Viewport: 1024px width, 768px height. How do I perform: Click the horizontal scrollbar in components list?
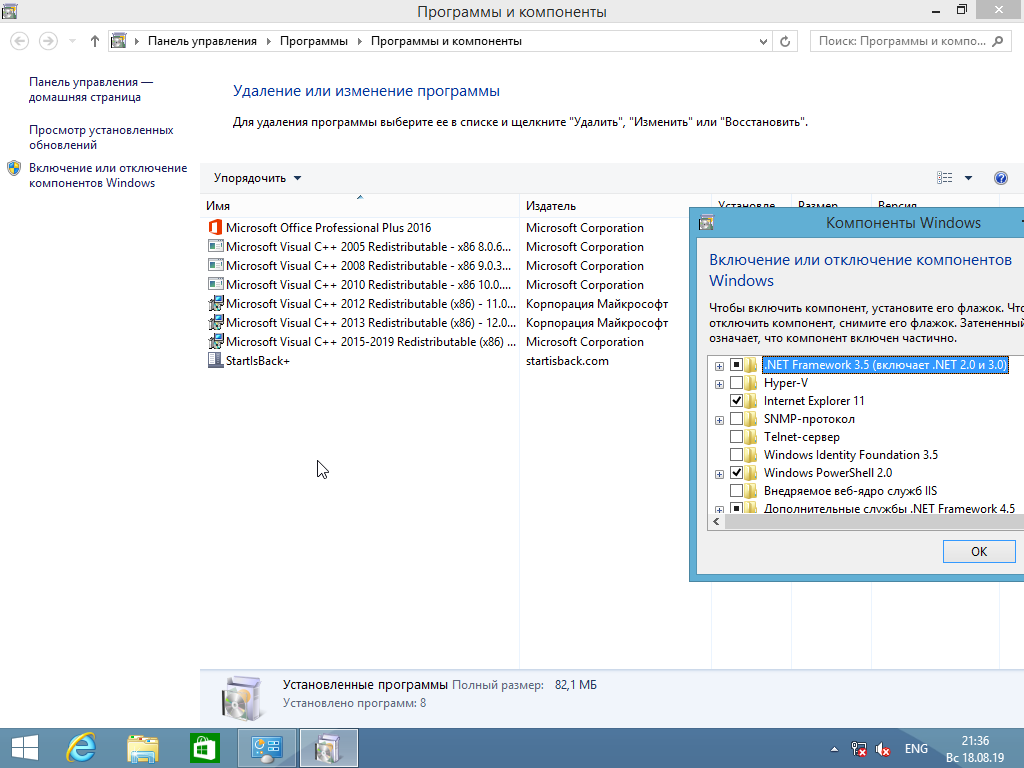pyautogui.click(x=860, y=522)
